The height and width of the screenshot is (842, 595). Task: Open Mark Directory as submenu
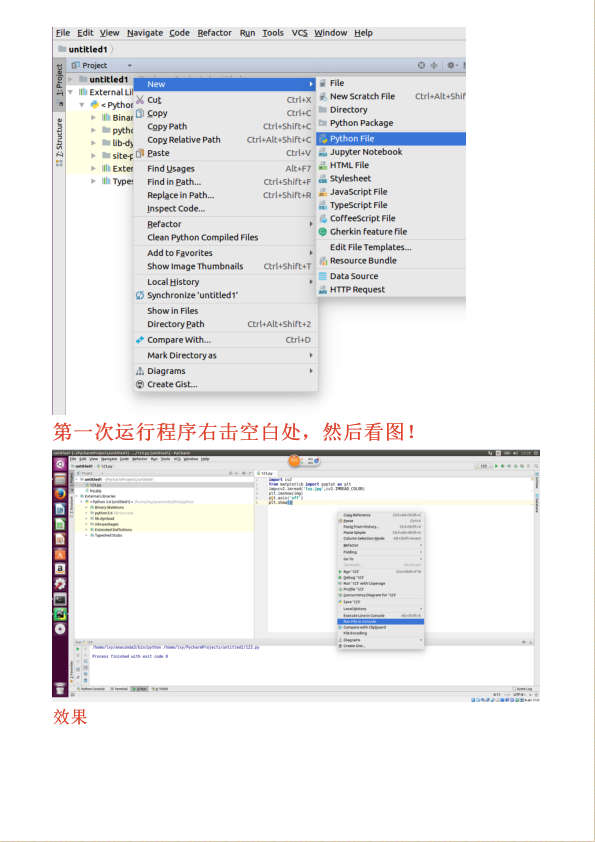pos(226,355)
